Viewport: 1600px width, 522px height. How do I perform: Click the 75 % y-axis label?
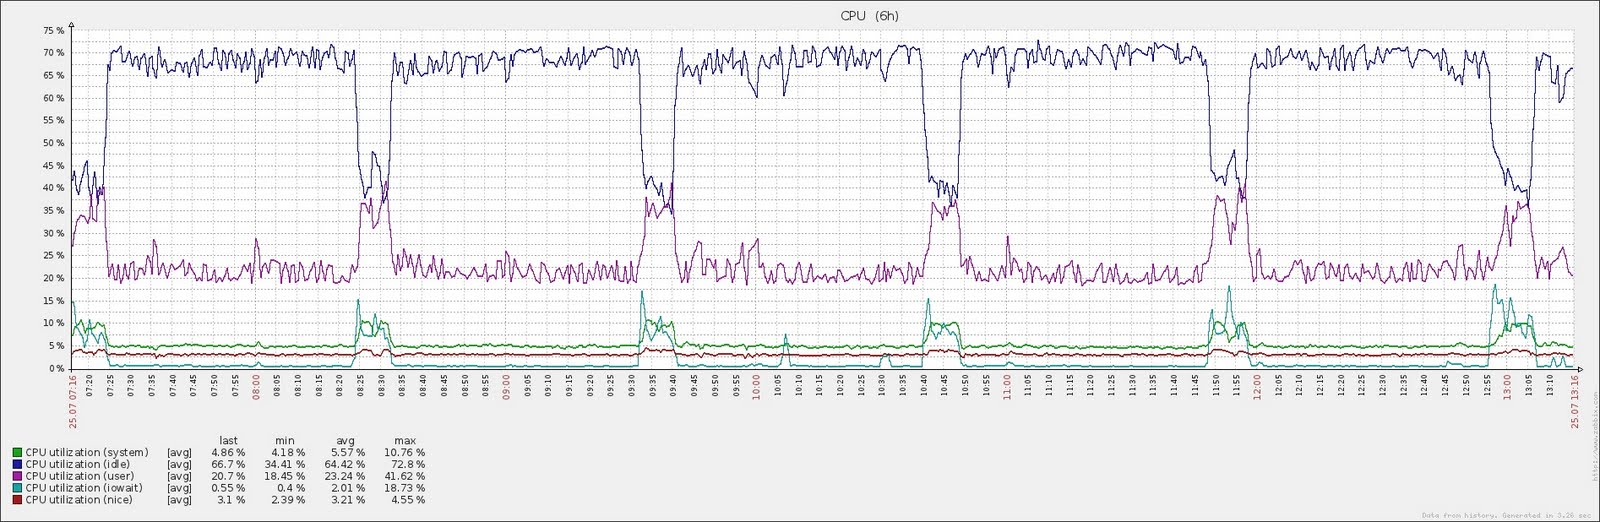click(54, 31)
